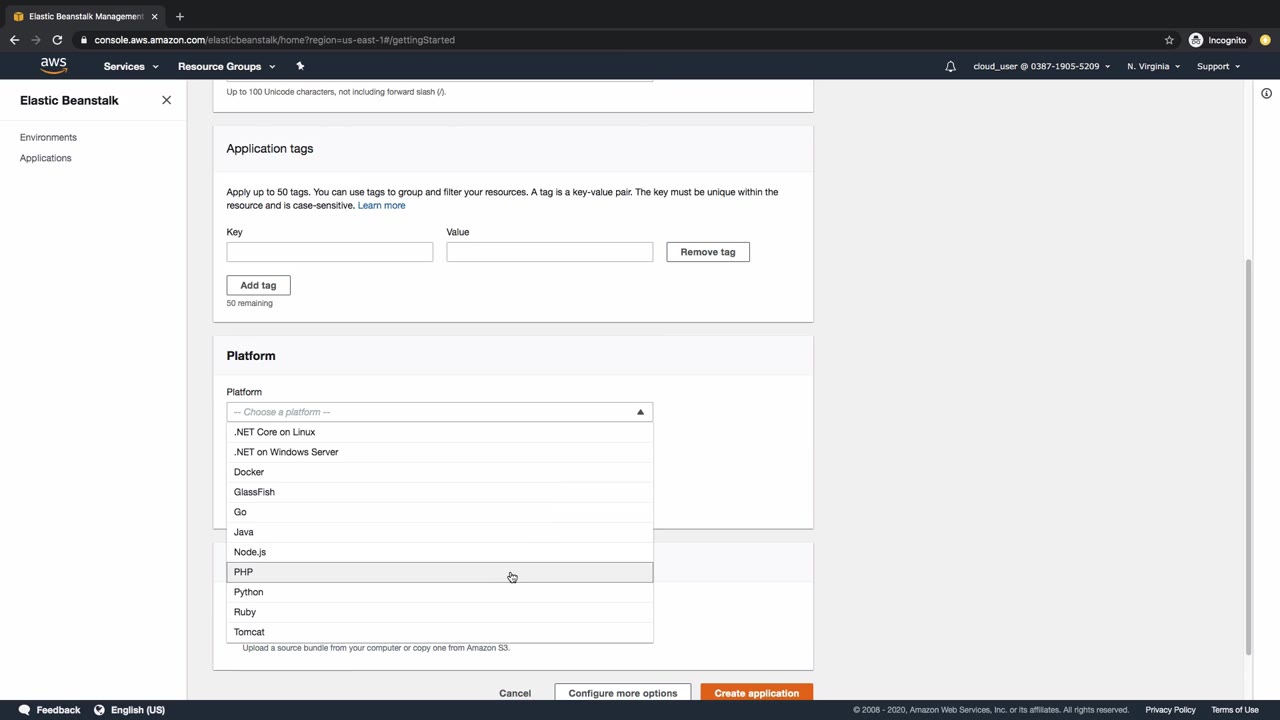Bookmark this page with the star icon
The image size is (1280, 720).
[x=1169, y=40]
